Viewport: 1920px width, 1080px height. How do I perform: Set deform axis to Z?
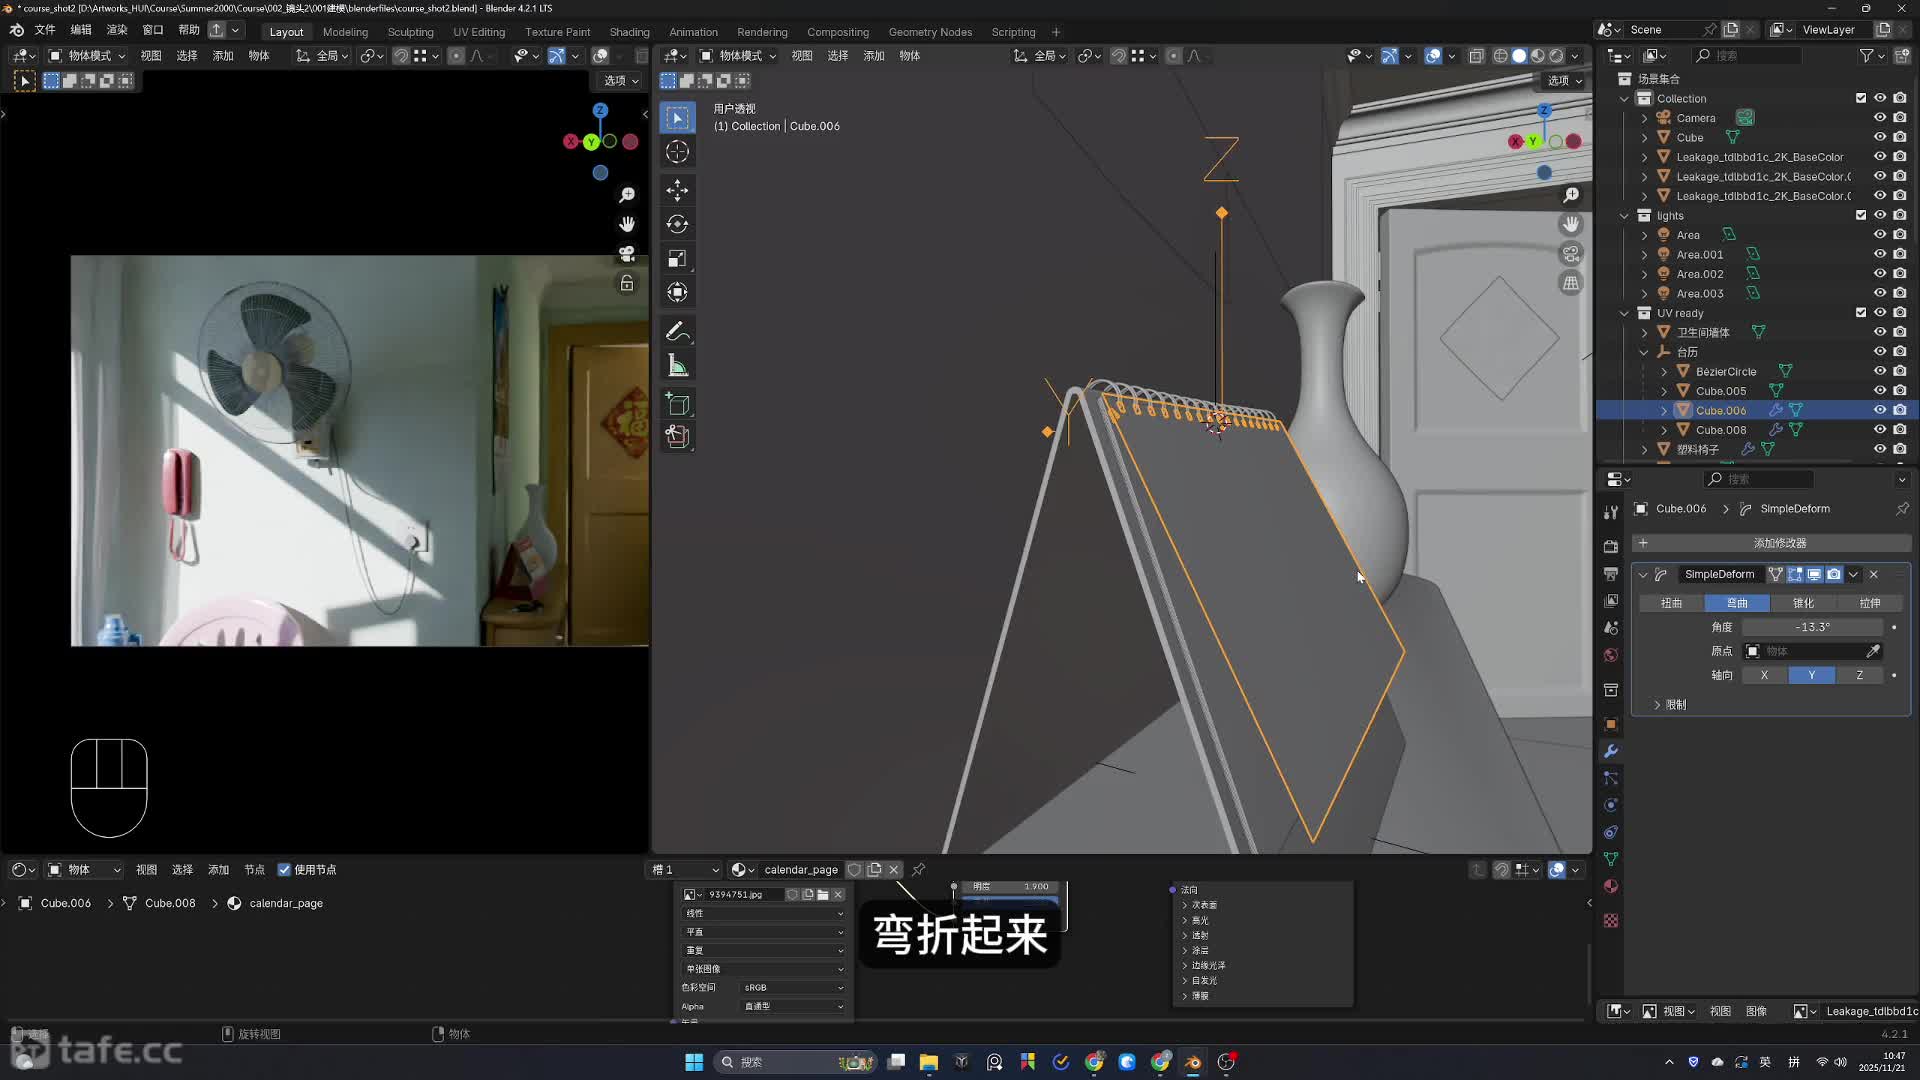pyautogui.click(x=1859, y=675)
